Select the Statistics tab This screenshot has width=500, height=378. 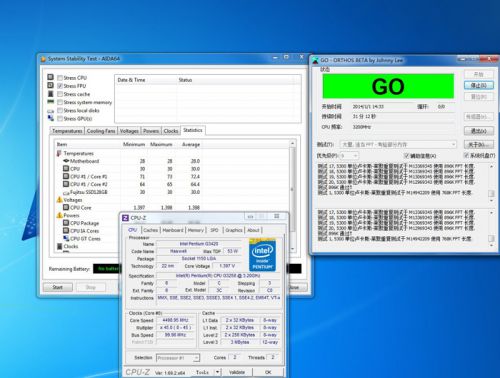tap(193, 130)
